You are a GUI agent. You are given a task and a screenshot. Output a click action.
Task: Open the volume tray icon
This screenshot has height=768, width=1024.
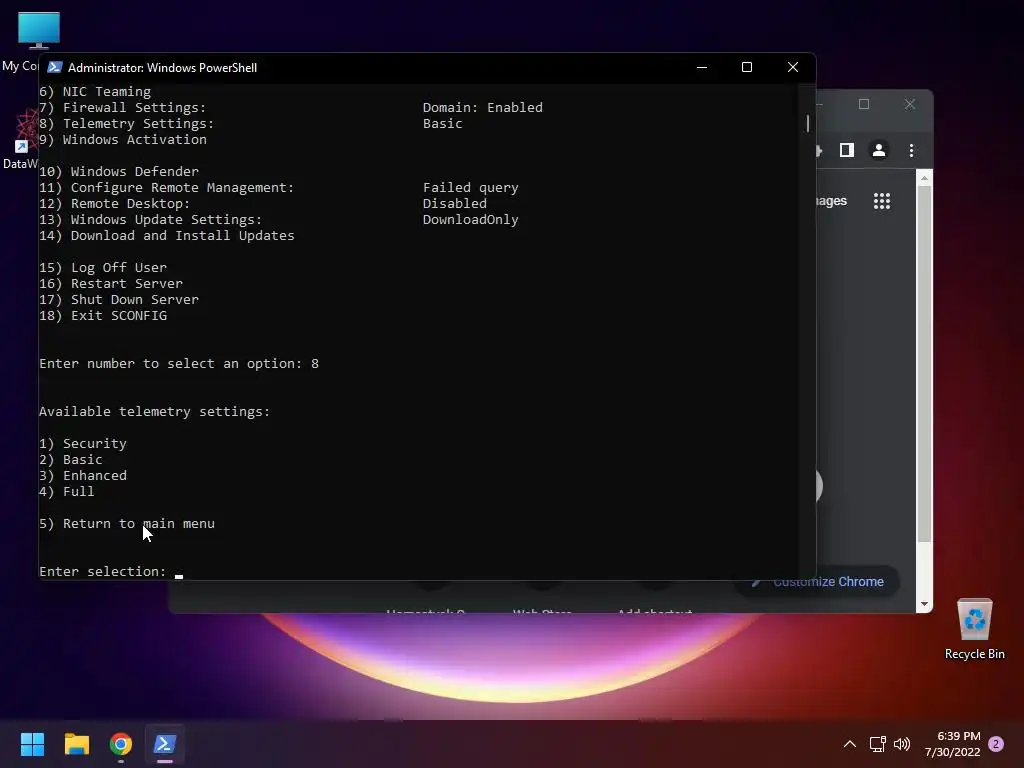[x=902, y=744]
